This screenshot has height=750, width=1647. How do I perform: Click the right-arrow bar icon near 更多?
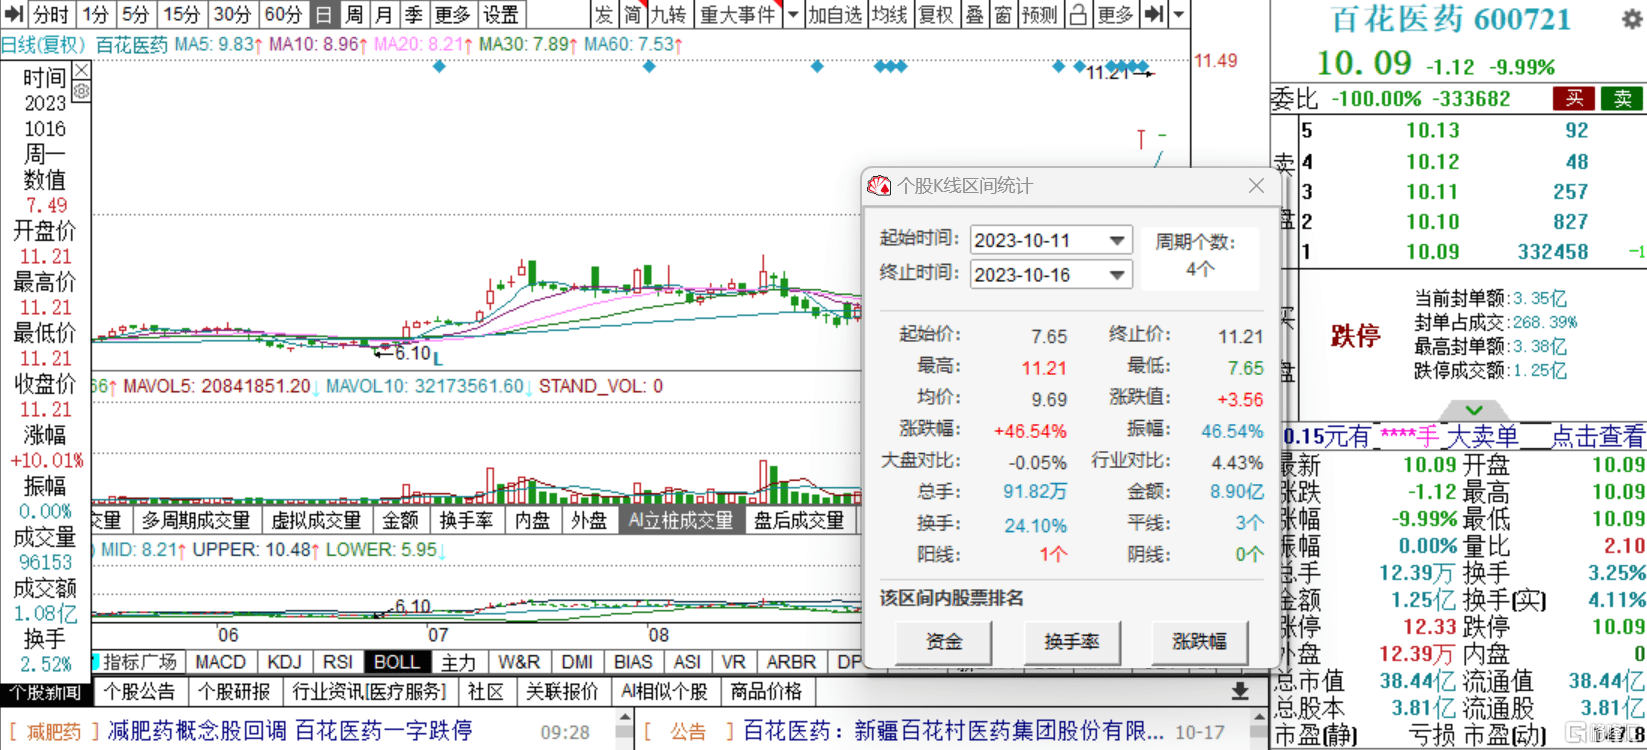pos(1153,14)
